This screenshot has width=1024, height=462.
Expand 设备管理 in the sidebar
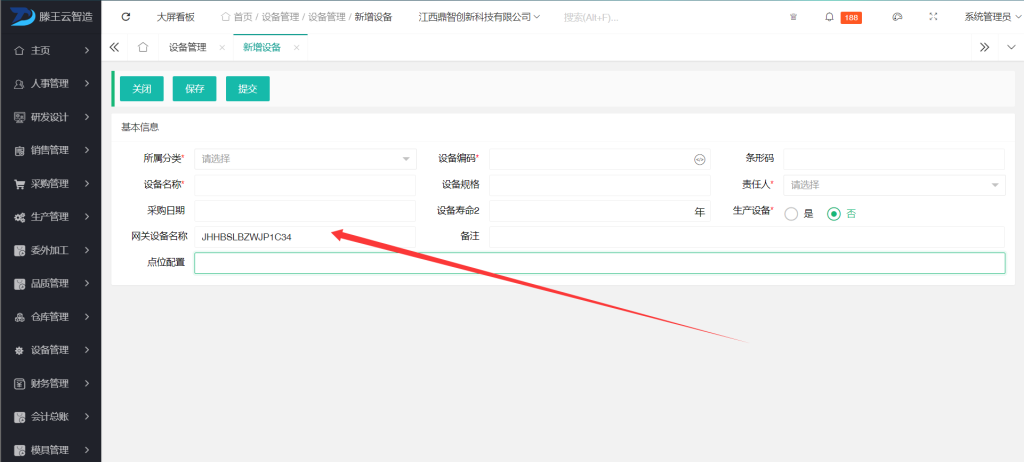click(50, 350)
